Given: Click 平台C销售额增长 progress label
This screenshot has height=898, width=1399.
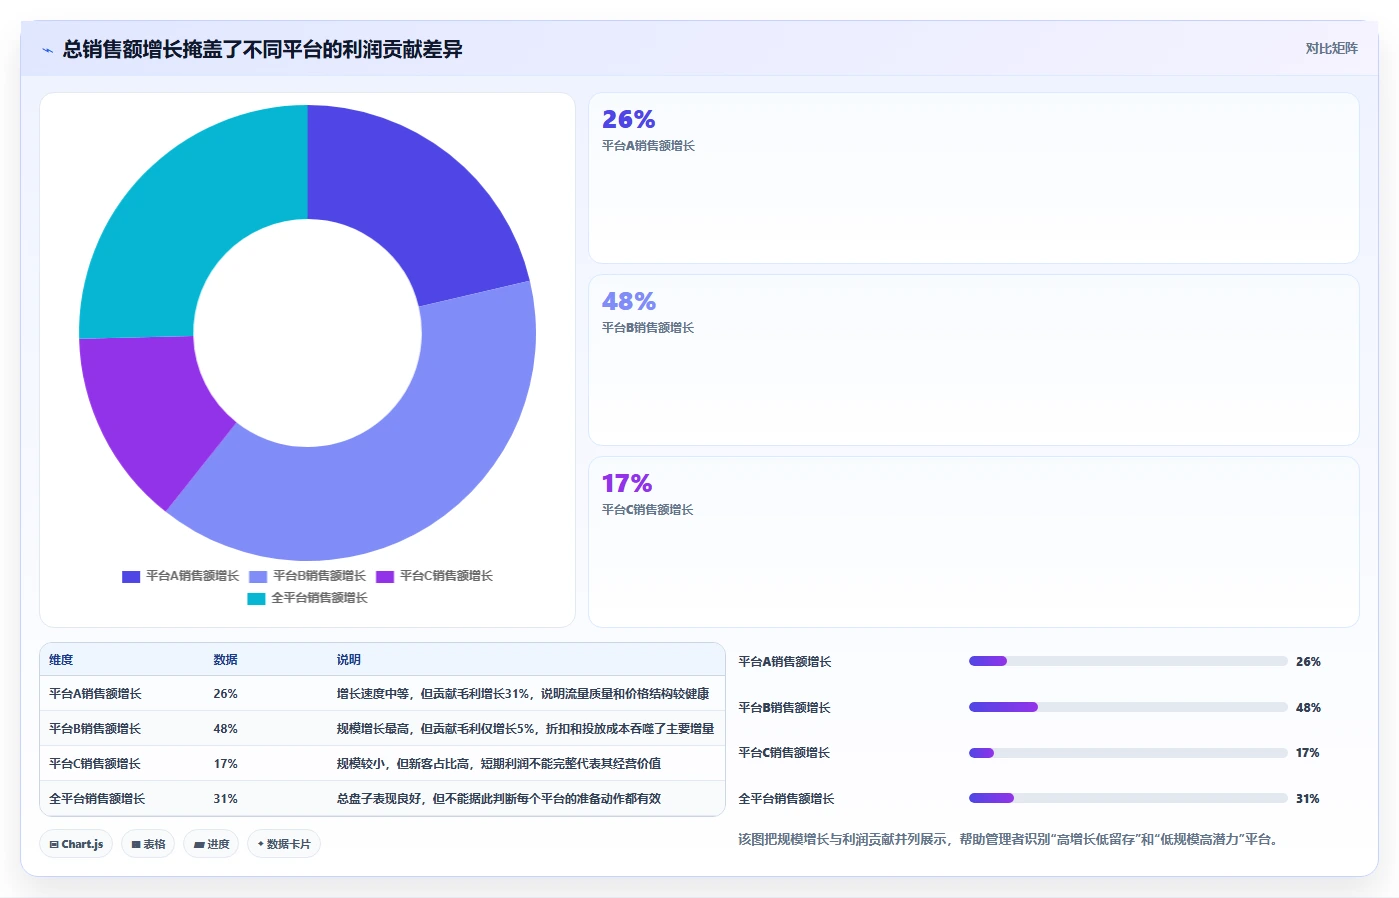Looking at the screenshot, I should (785, 753).
